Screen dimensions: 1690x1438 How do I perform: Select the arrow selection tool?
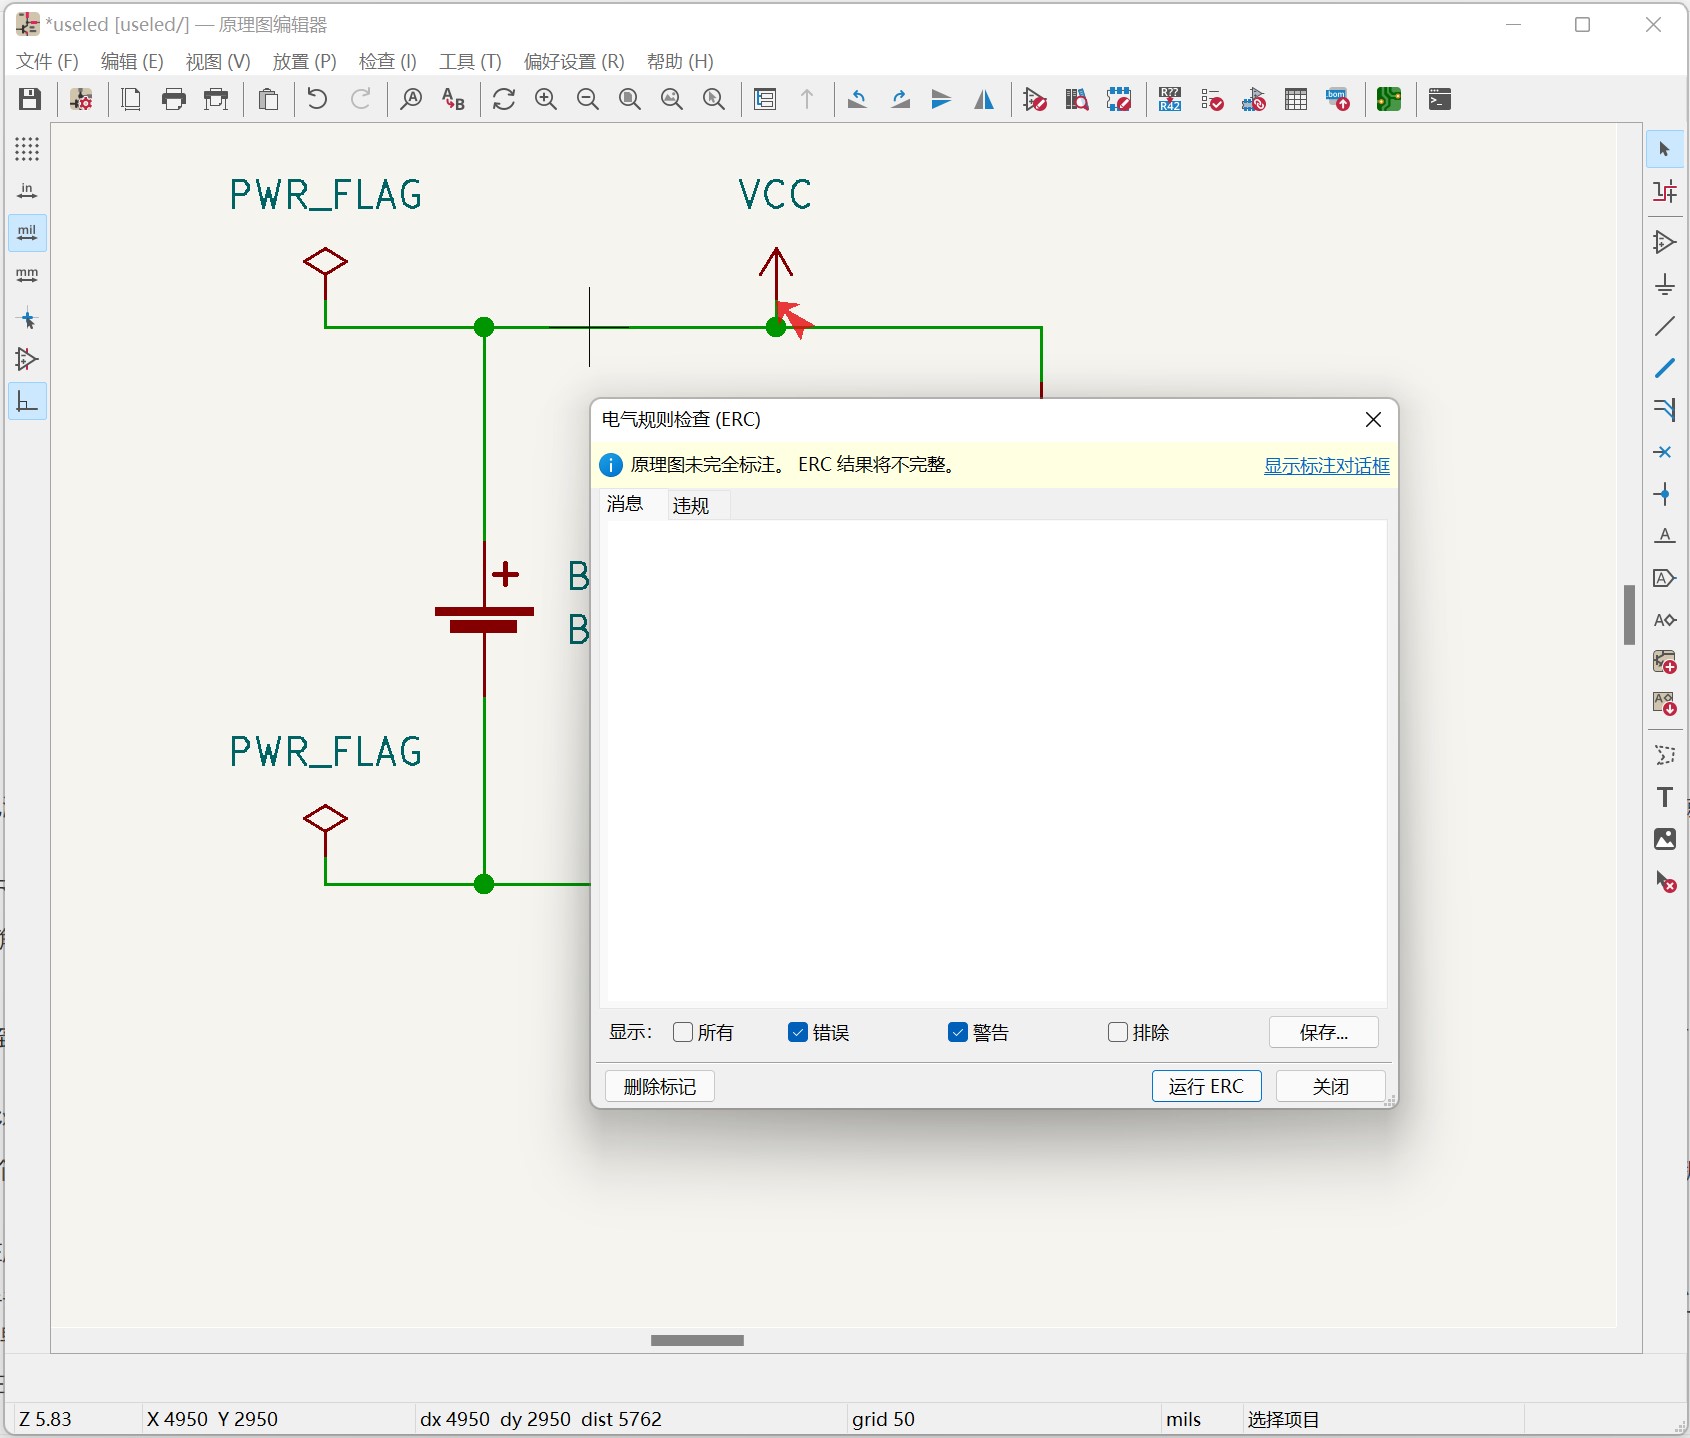pyautogui.click(x=1665, y=149)
